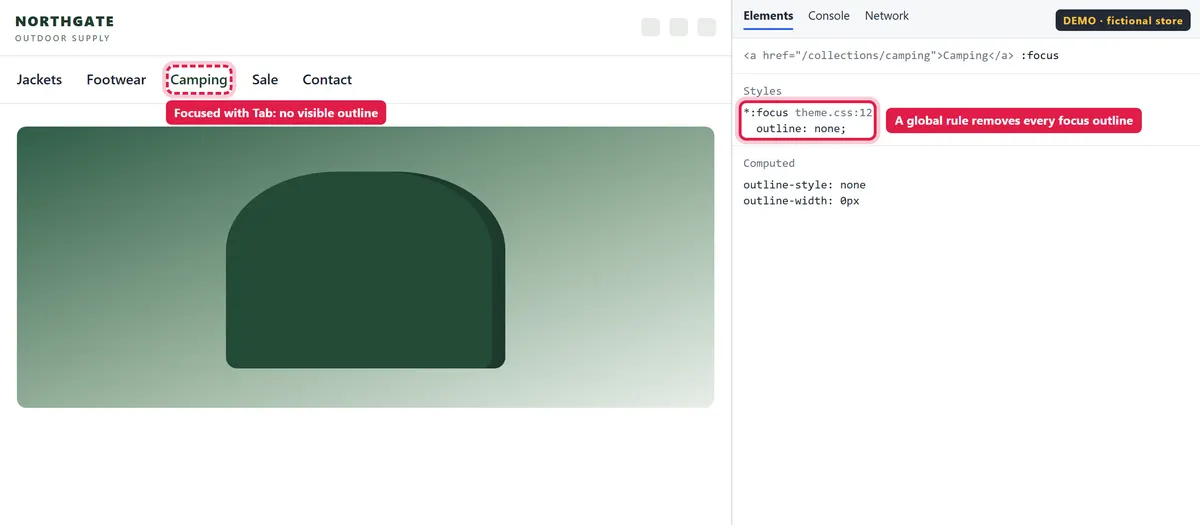
Task: Open the Footwear navigation link
Action: pyautogui.click(x=116, y=80)
